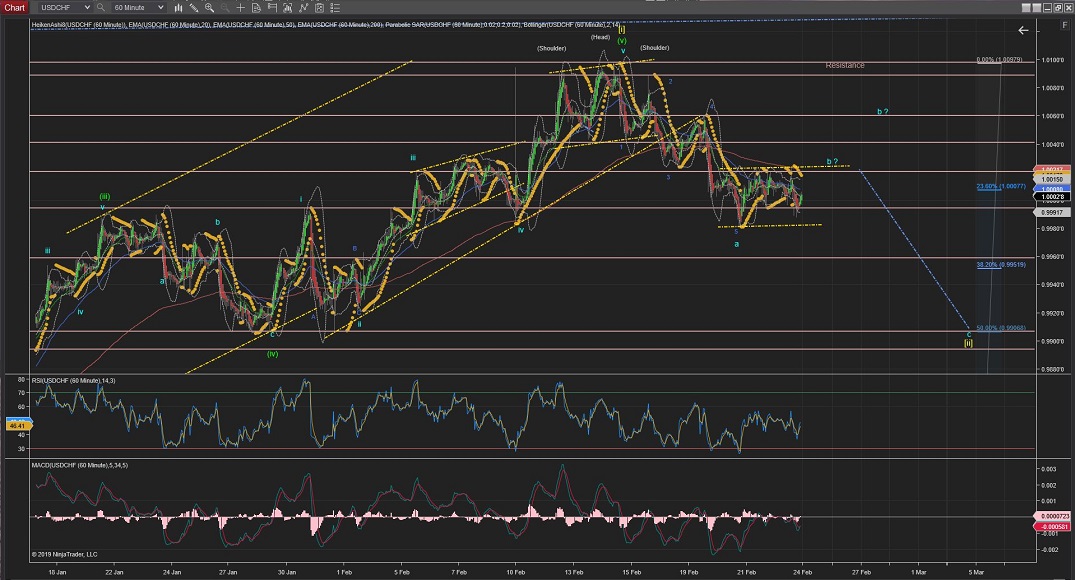The height and width of the screenshot is (580, 1075).
Task: Activate the zoom in magnifier
Action: pyautogui.click(x=209, y=8)
